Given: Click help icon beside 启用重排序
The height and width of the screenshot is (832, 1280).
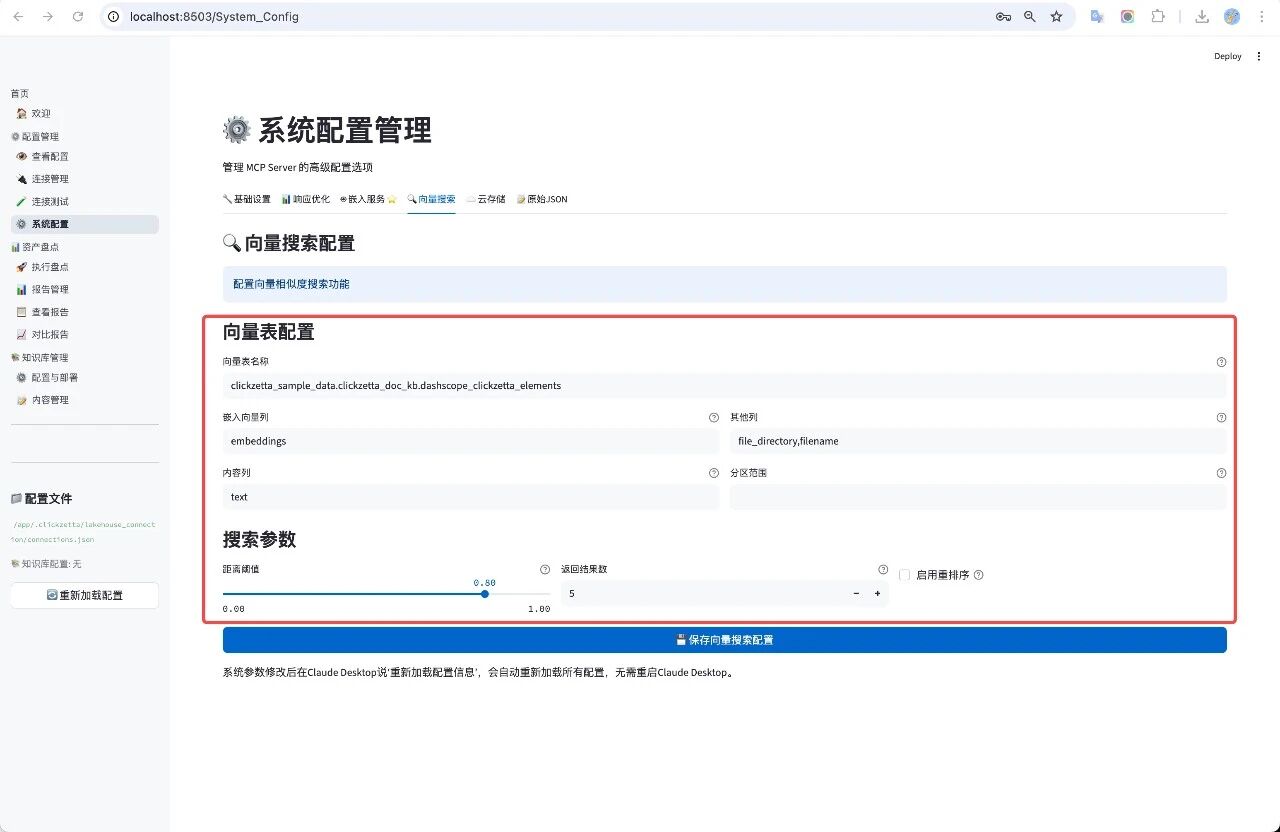Looking at the screenshot, I should pyautogui.click(x=979, y=575).
